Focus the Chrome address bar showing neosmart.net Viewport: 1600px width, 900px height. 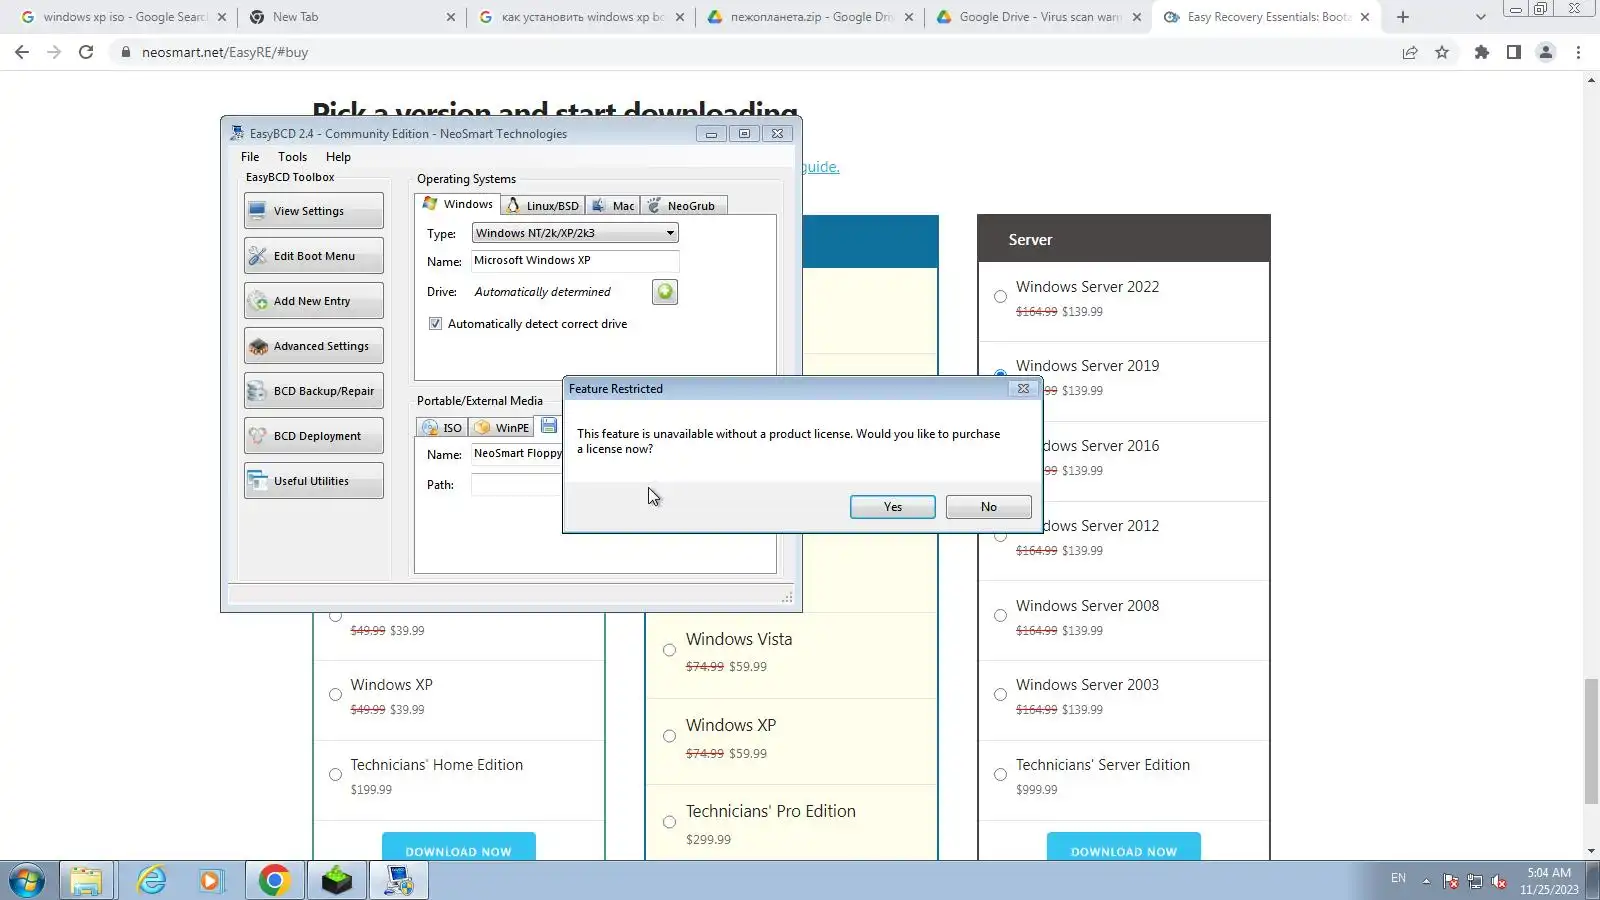(x=750, y=52)
